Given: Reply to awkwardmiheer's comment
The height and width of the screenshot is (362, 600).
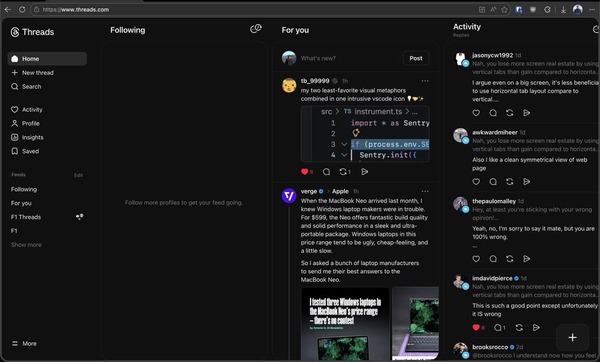Looking at the screenshot, I should tap(493, 182).
